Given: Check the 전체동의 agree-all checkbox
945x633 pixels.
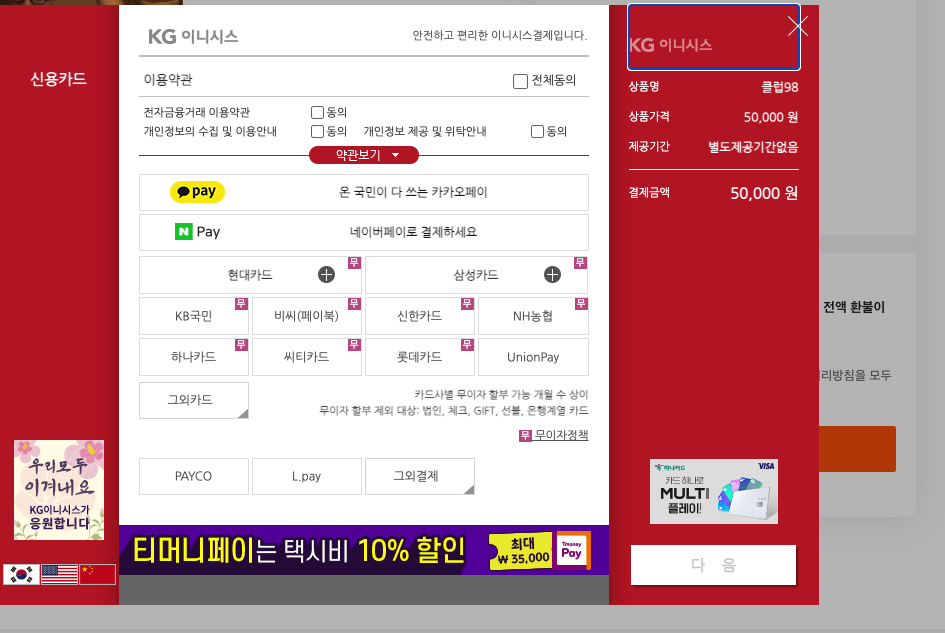Looking at the screenshot, I should click(x=520, y=81).
